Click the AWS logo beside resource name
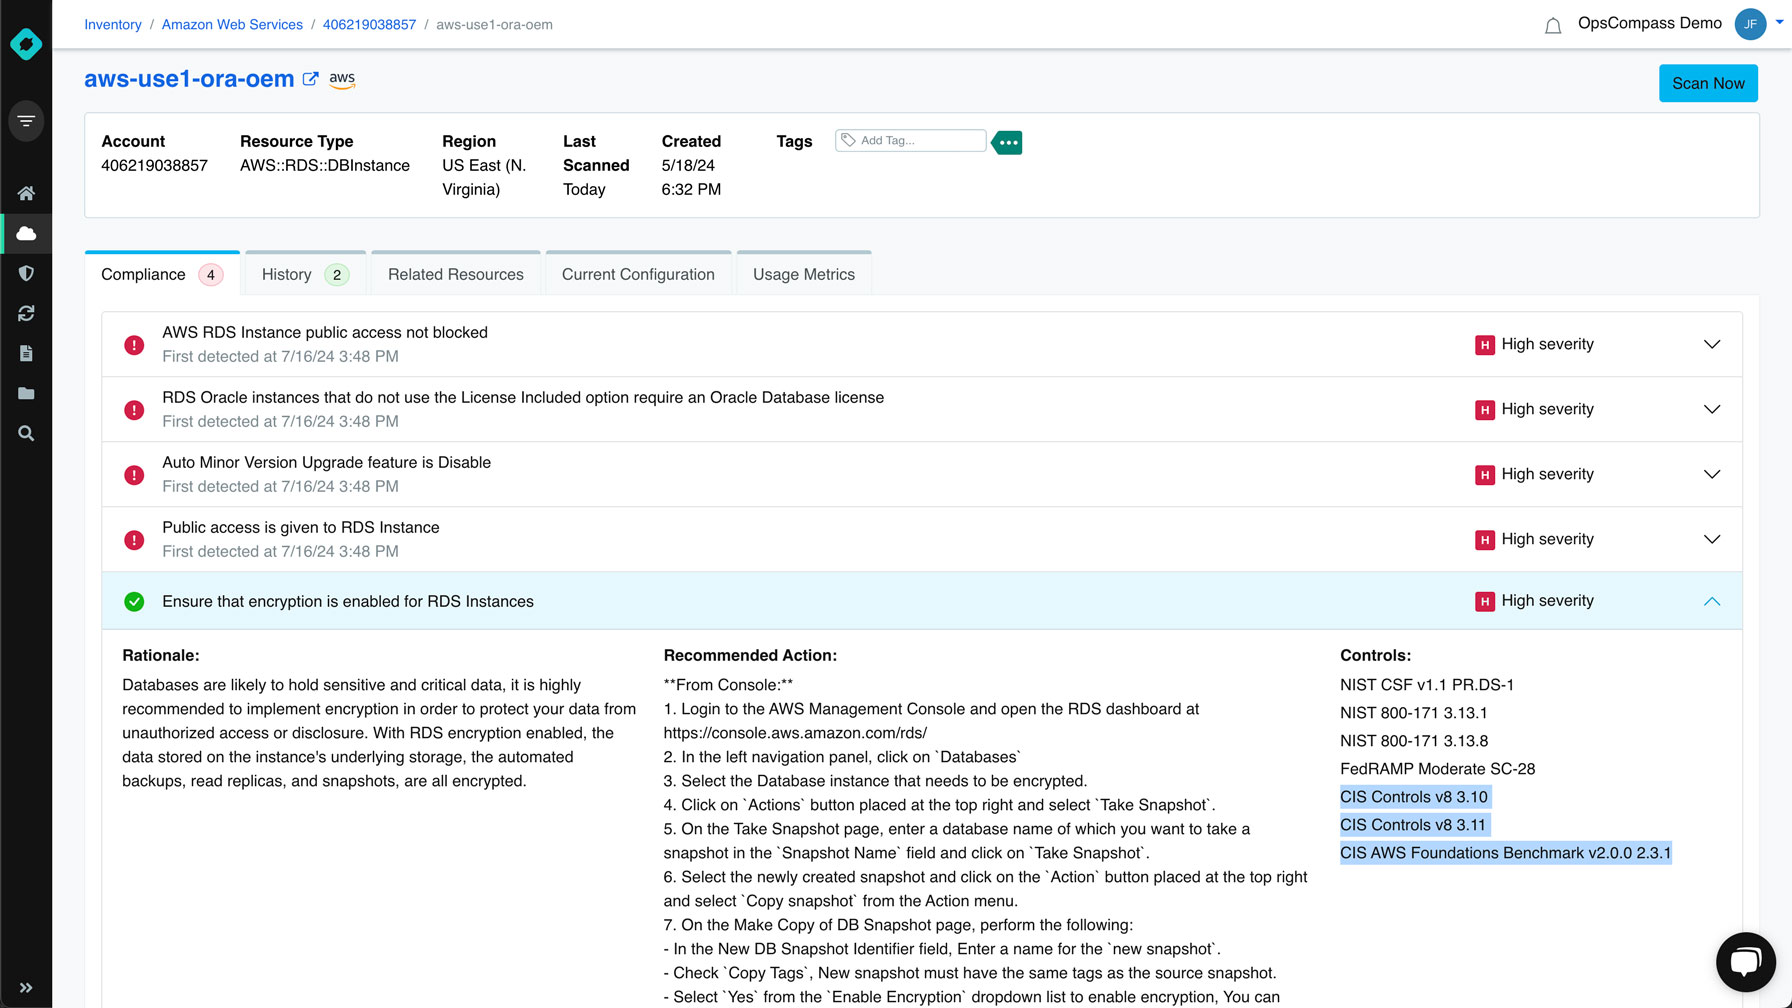1792x1008 pixels. coord(342,80)
